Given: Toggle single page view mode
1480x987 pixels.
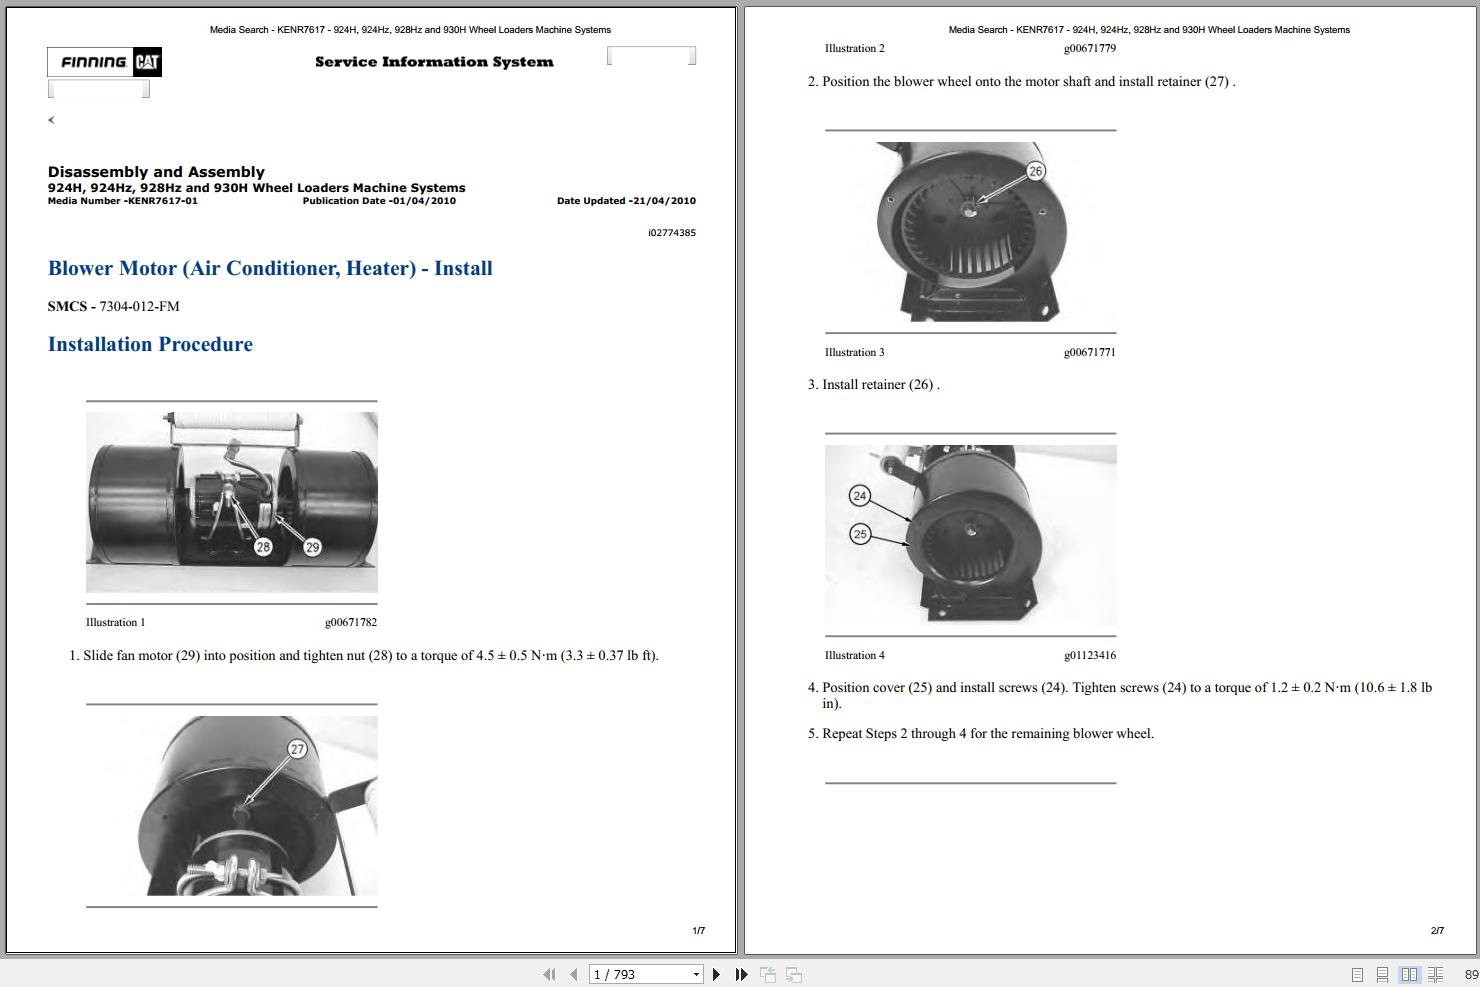Looking at the screenshot, I should point(1357,973).
